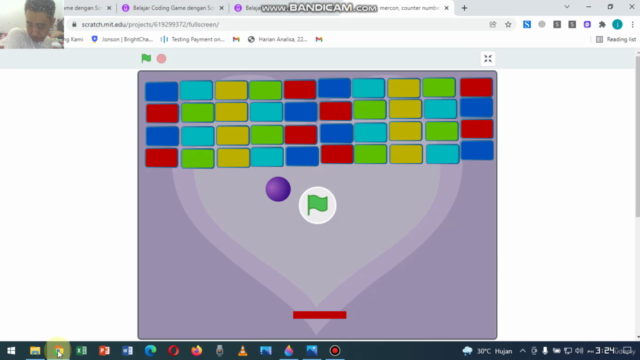
Task: Select the 'mercon, counter numbe' tab
Action: [x=408, y=8]
